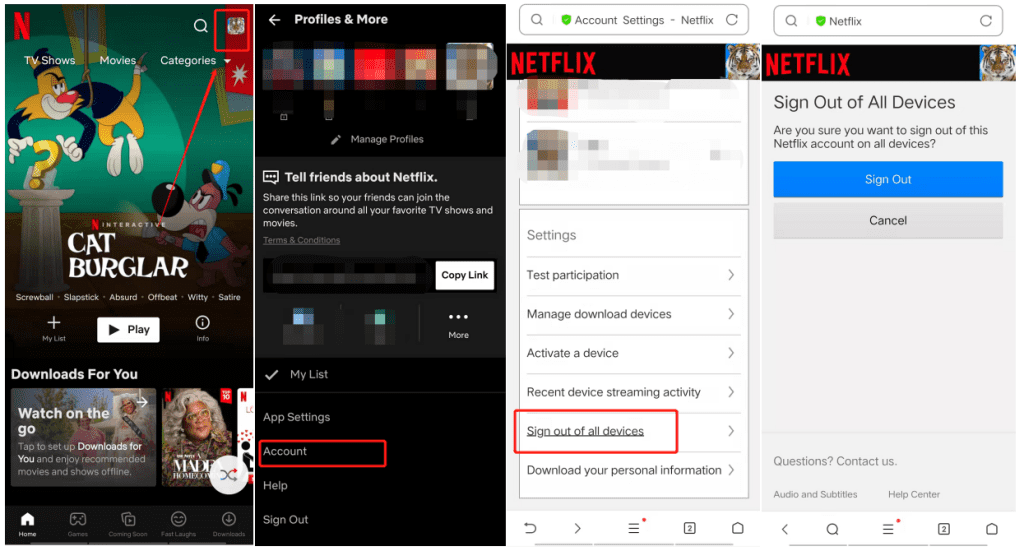Tap Cancel on sign-out confirmation
Screen dimensions: 1024x551
(888, 221)
